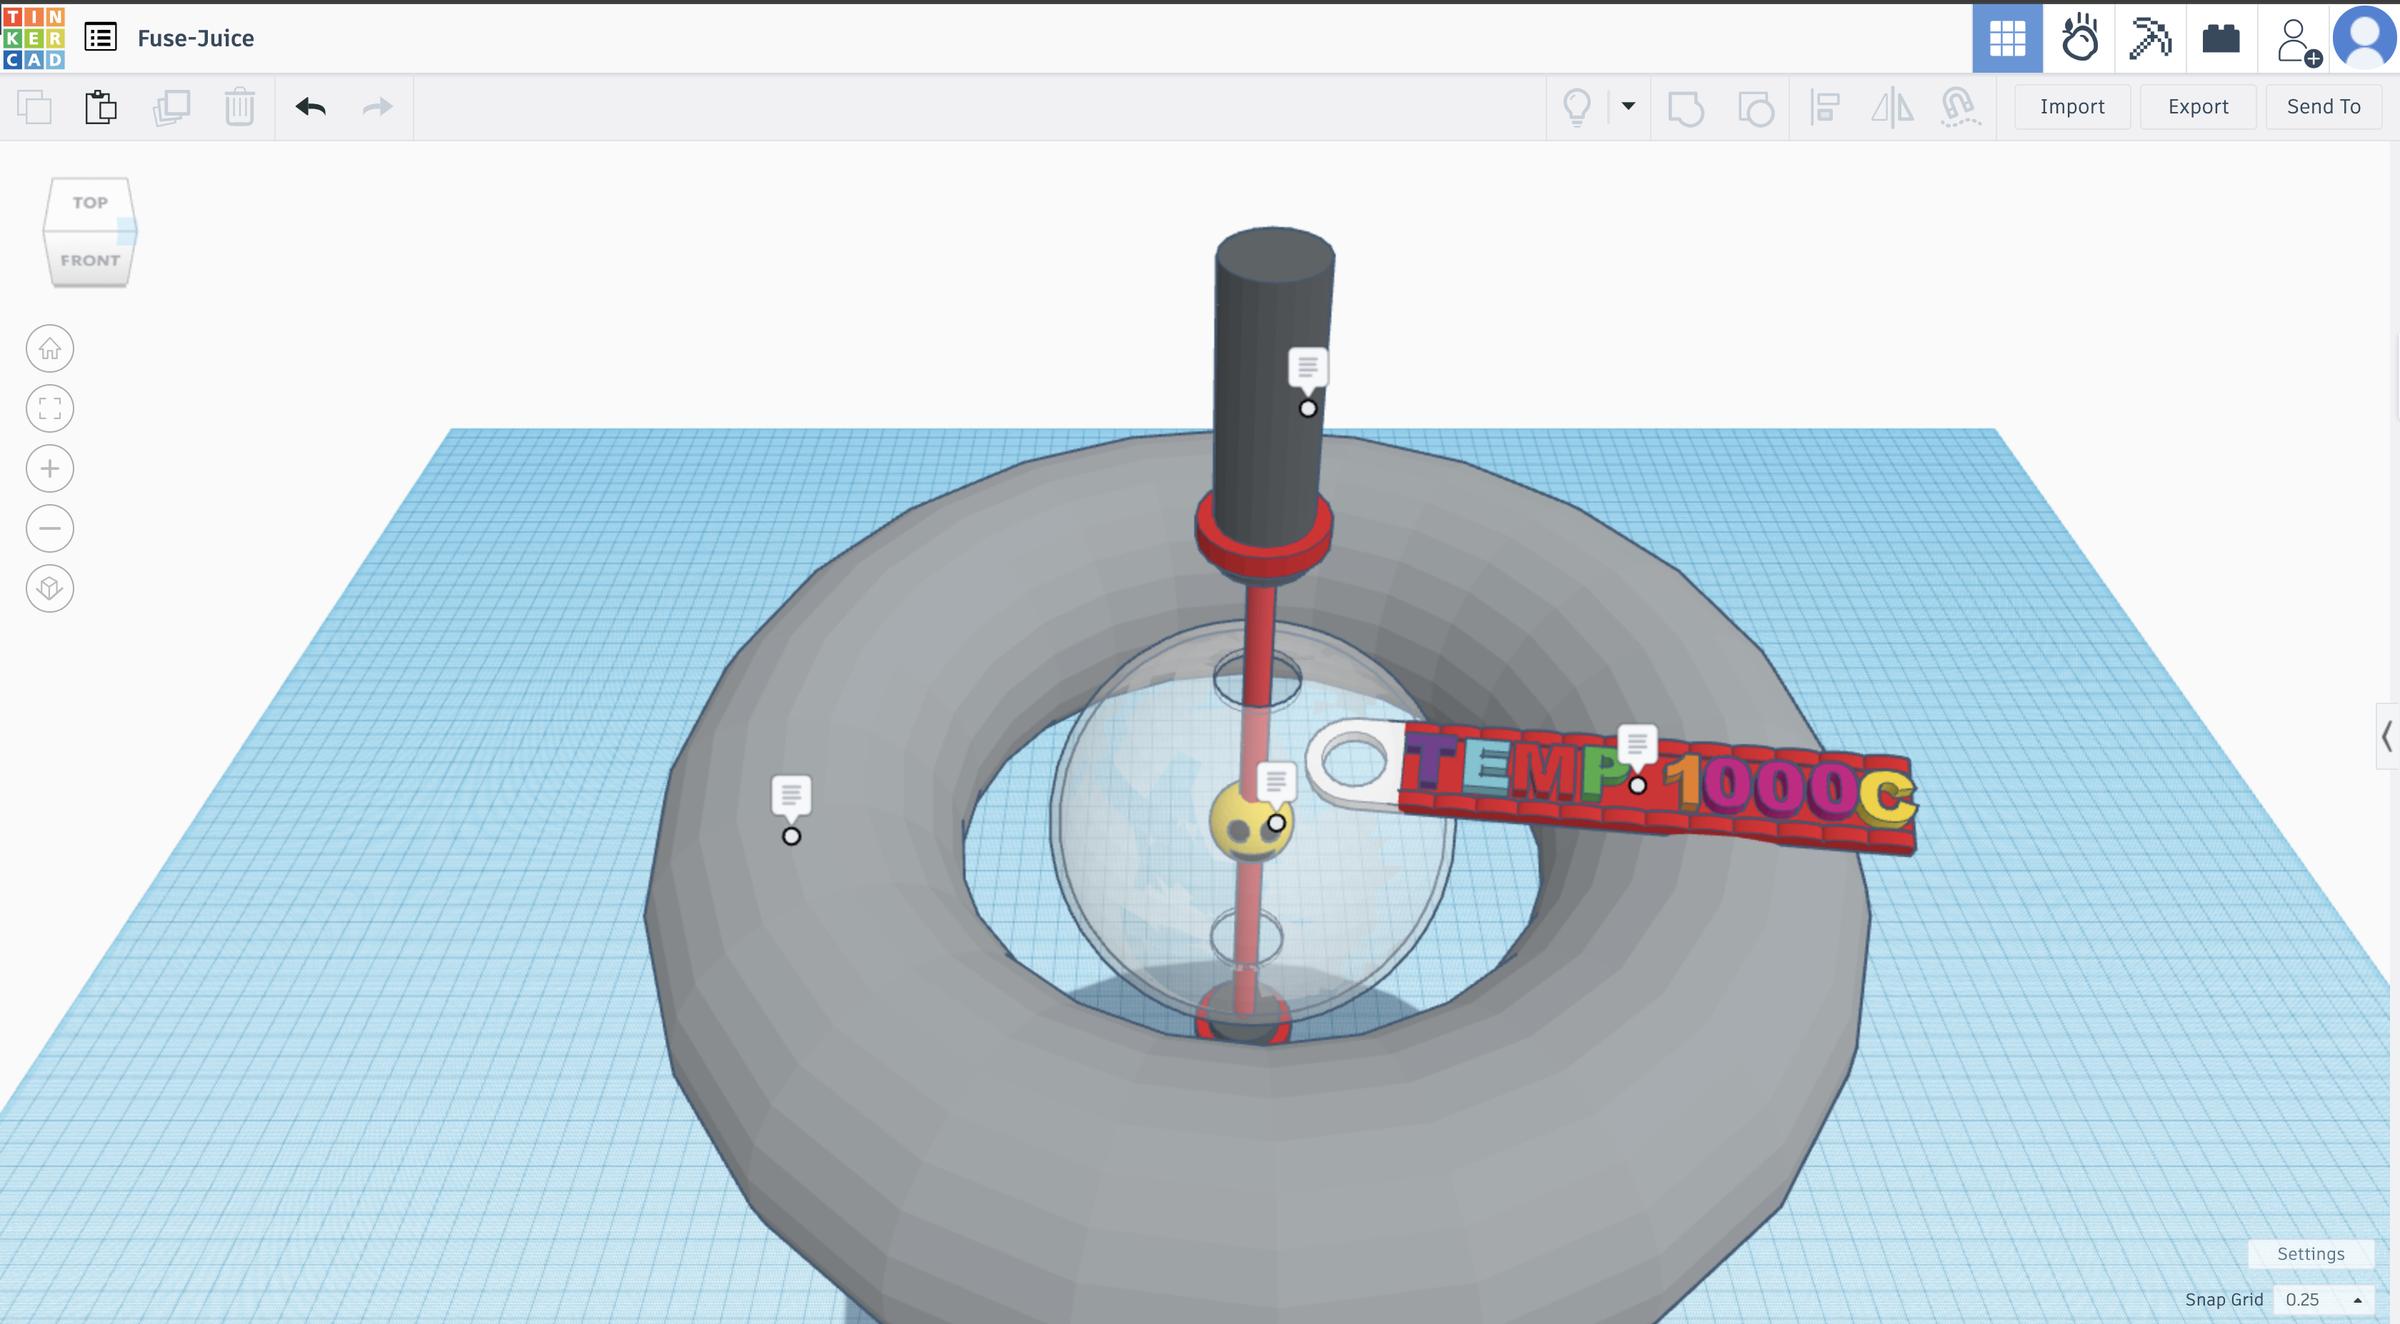2400x1324 pixels.
Task: Switch to the Brick view
Action: click(x=2220, y=38)
